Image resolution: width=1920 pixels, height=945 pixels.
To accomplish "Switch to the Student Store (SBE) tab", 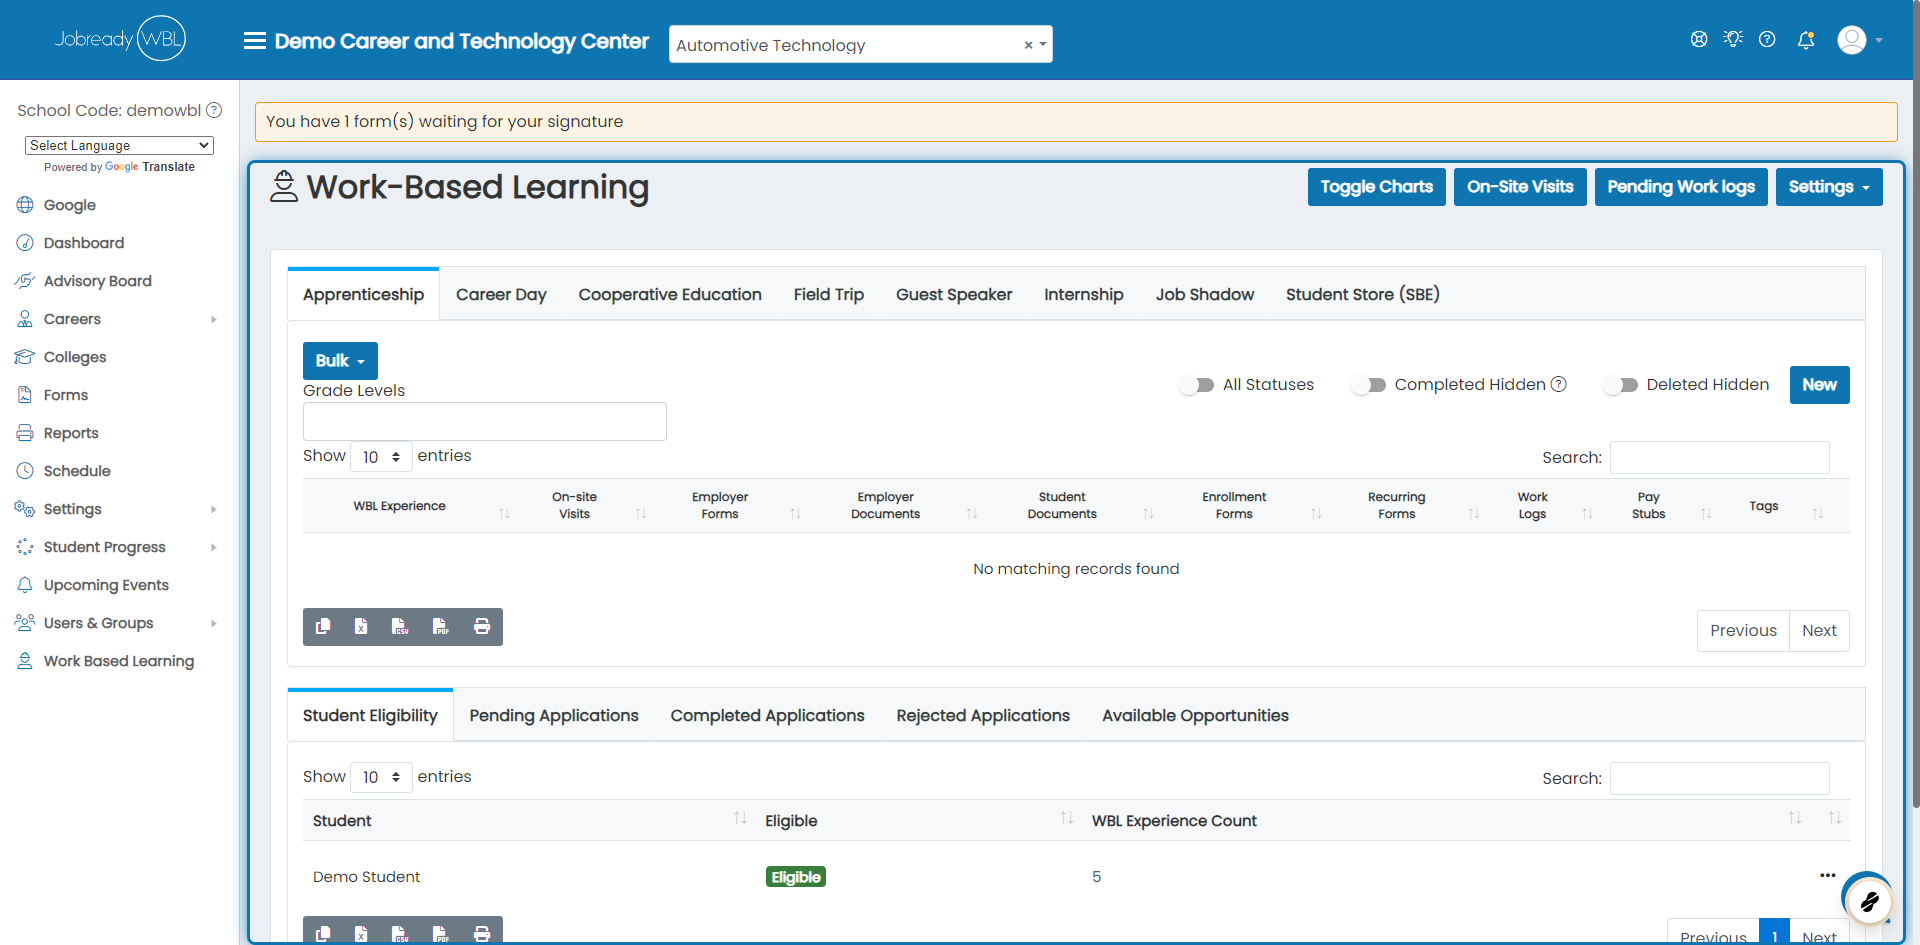I will [1363, 294].
